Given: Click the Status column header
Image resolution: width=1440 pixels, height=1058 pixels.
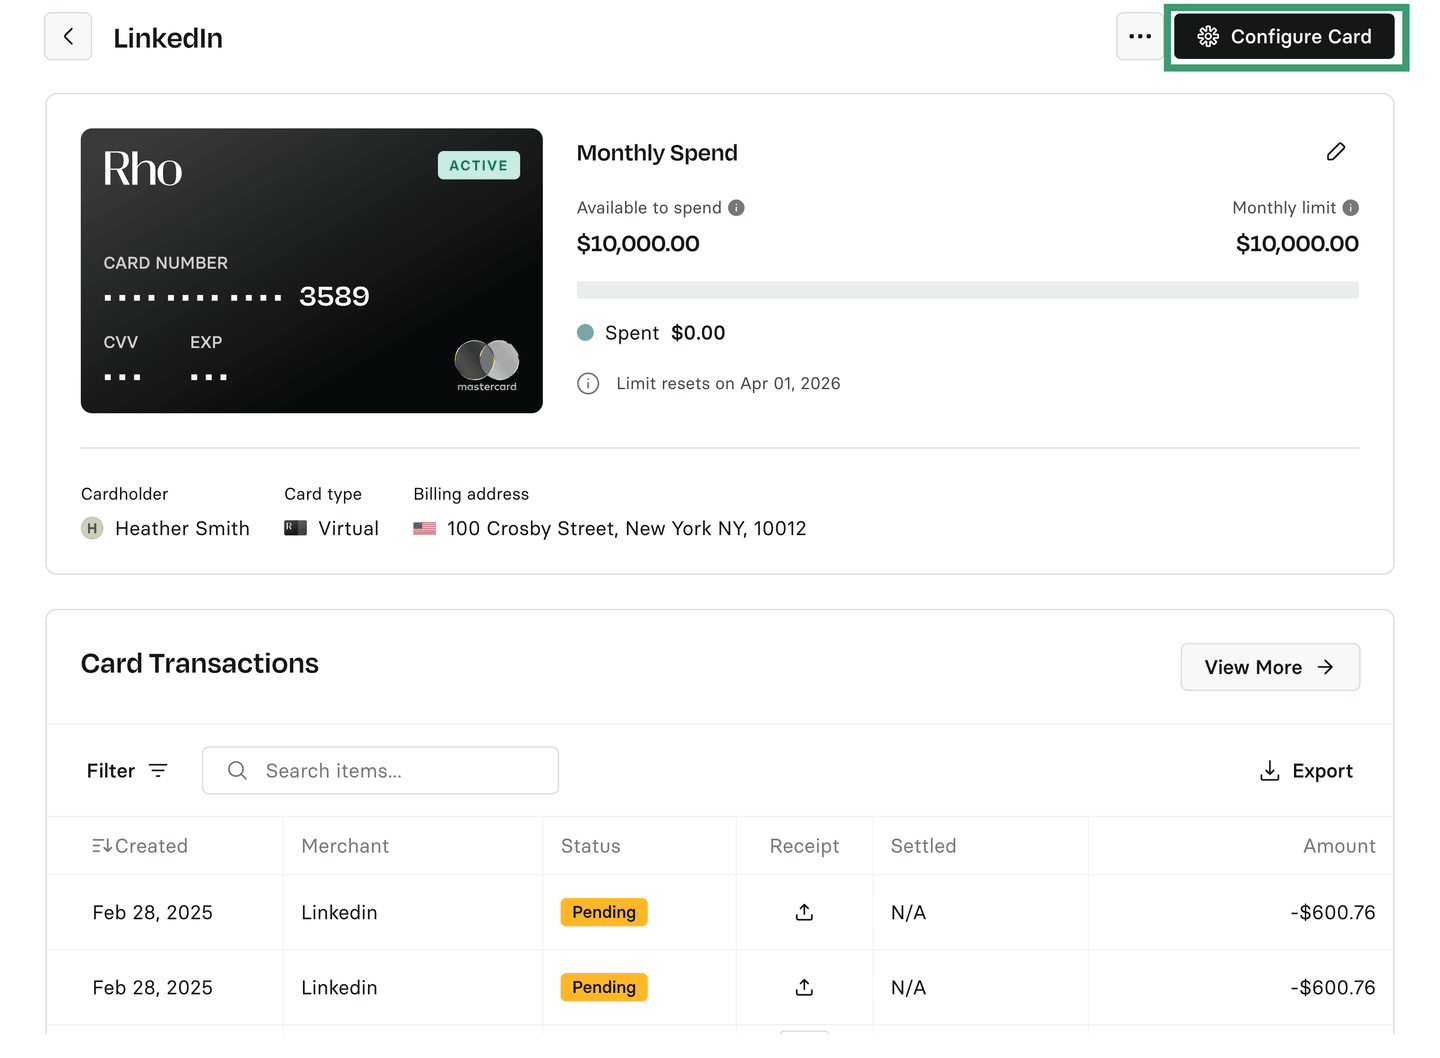Looking at the screenshot, I should coord(590,846).
